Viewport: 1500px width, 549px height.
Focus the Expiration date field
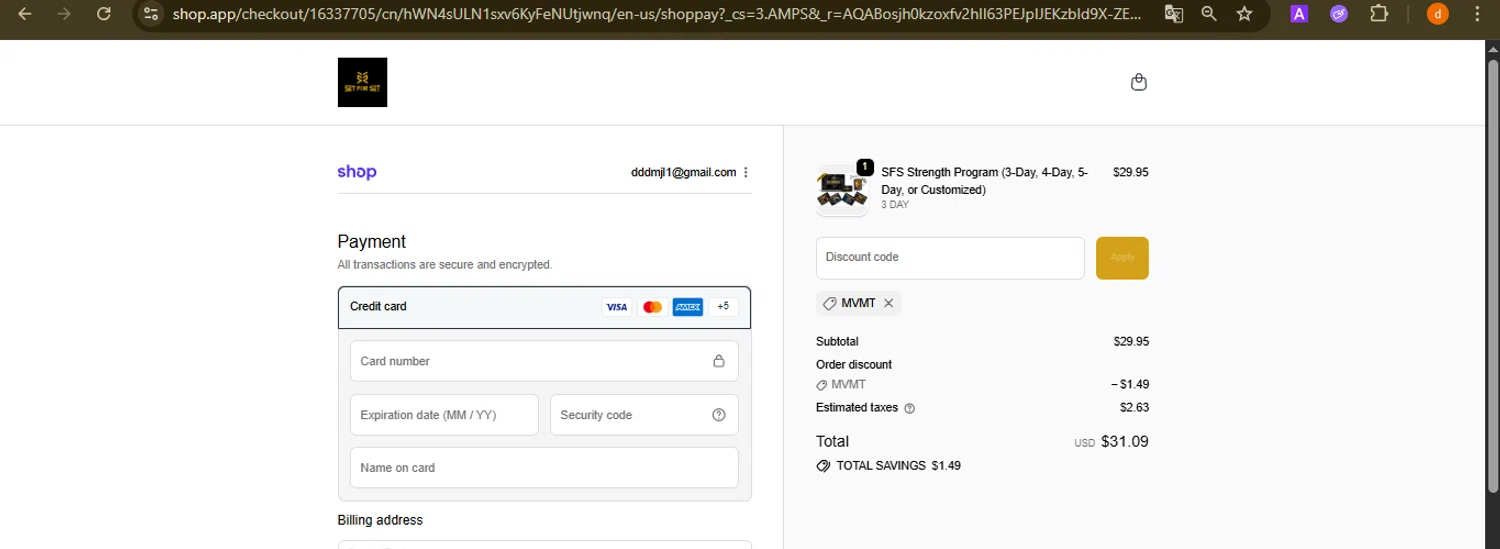coord(444,415)
